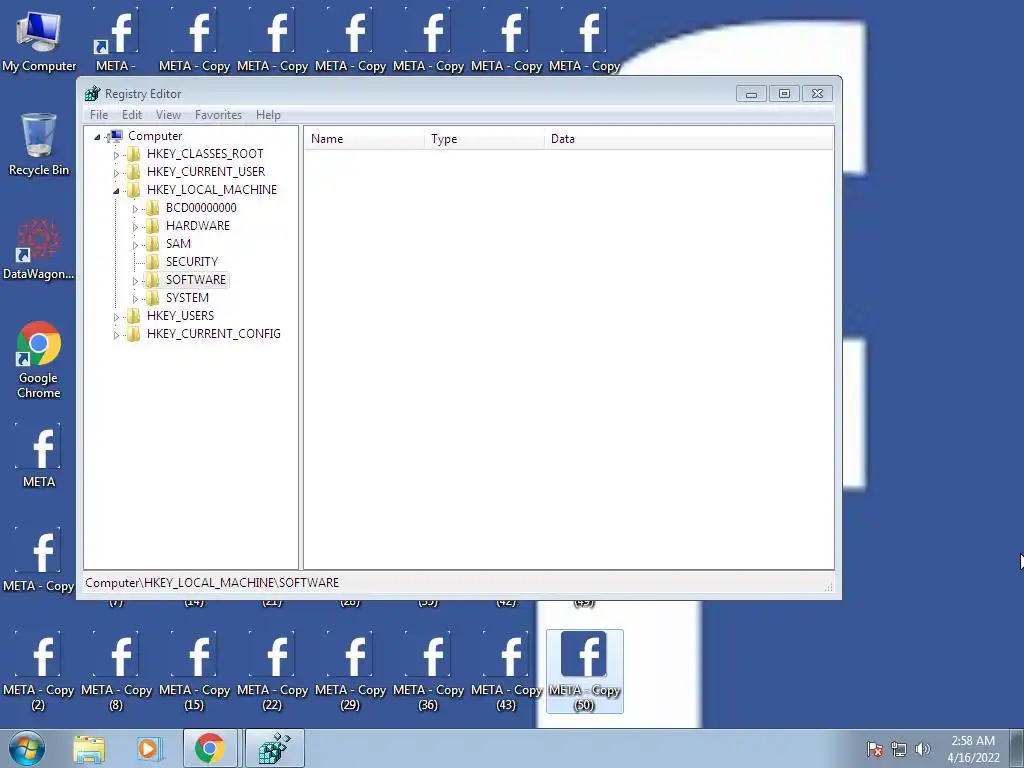Select HKEY_CURRENT_CONFIG label
This screenshot has height=768, width=1024.
coord(214,334)
